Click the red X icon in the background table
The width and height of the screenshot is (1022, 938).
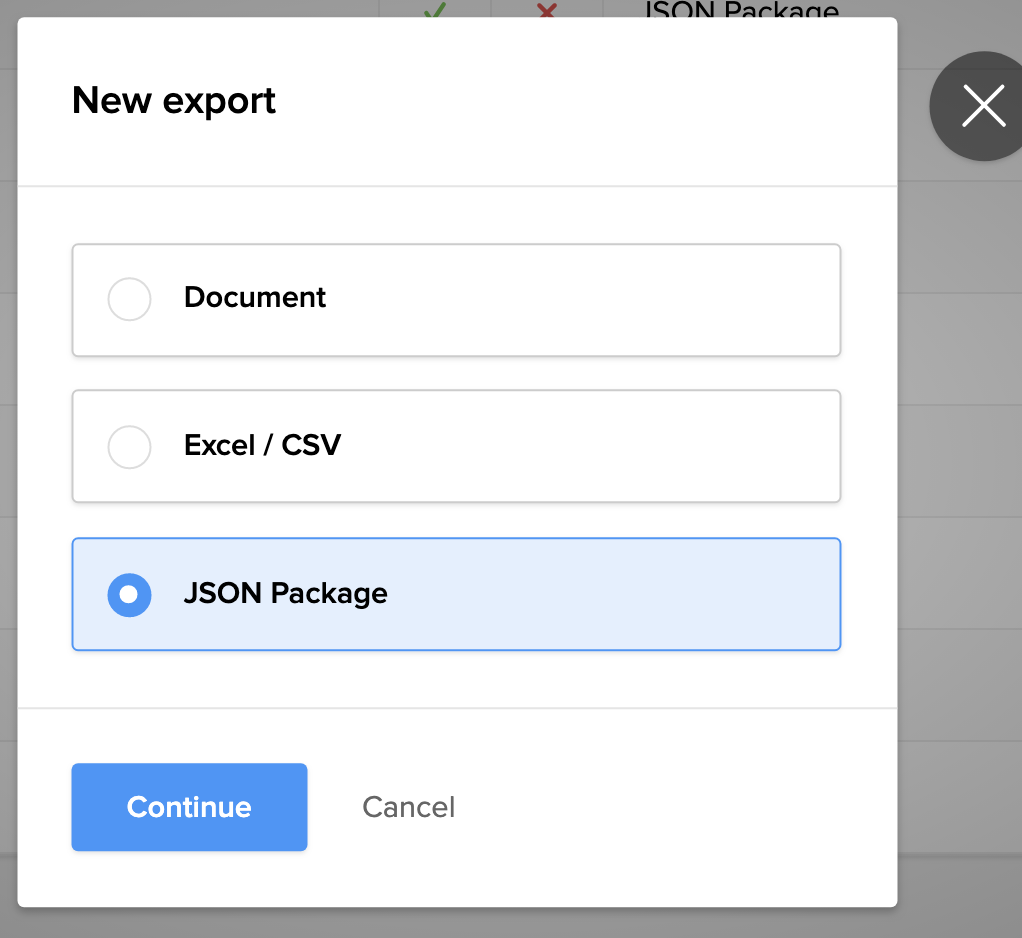point(546,10)
